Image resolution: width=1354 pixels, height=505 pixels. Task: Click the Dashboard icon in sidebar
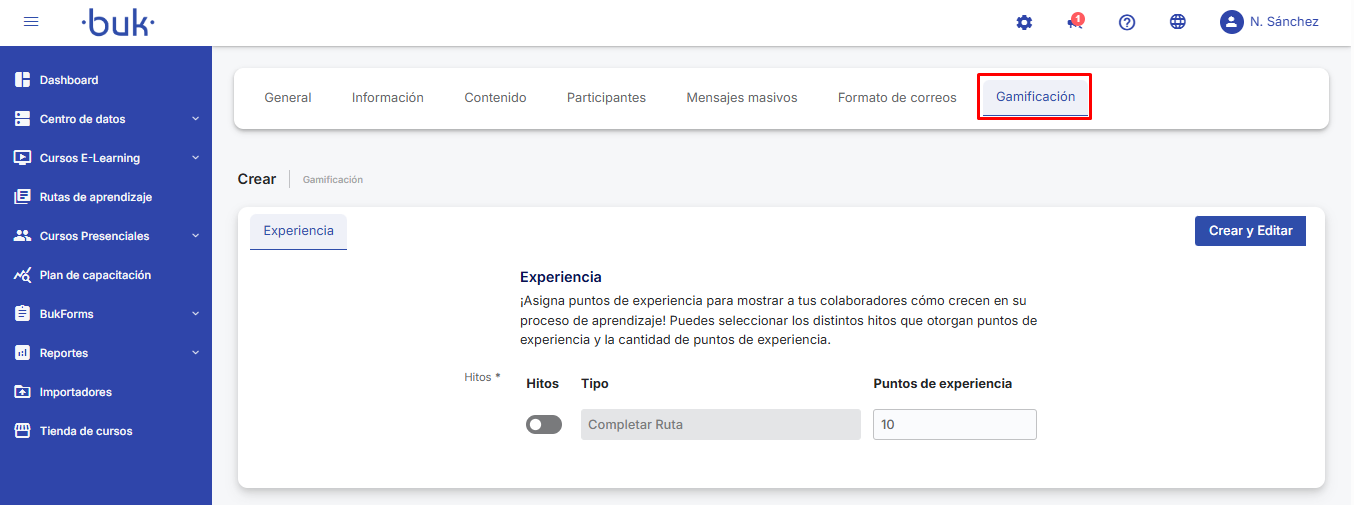22,80
